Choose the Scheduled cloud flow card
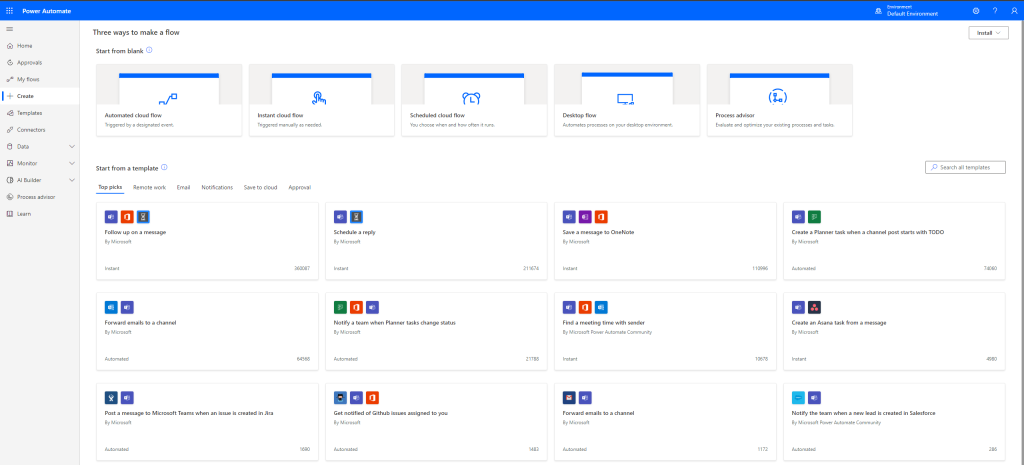1024x465 pixels. (474, 100)
